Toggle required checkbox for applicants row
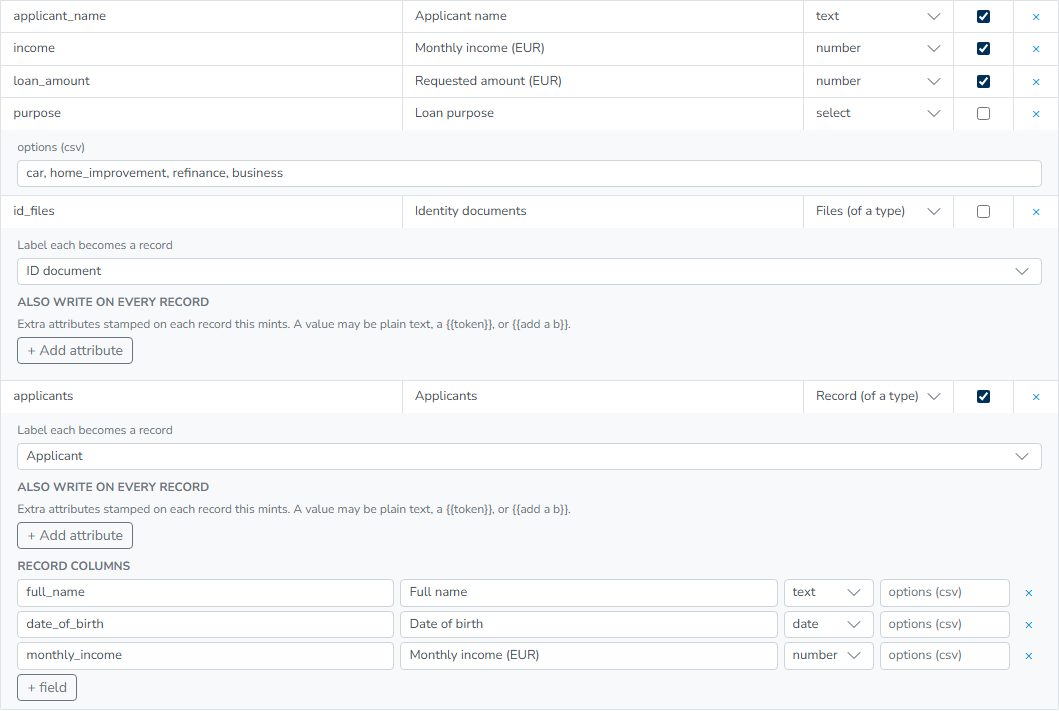This screenshot has width=1059, height=711. click(x=983, y=396)
